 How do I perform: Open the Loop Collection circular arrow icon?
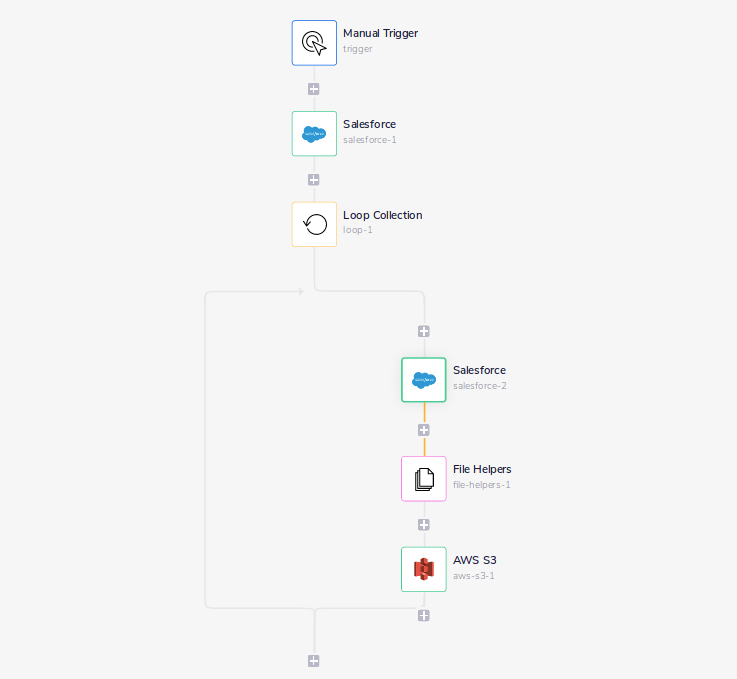pos(314,224)
